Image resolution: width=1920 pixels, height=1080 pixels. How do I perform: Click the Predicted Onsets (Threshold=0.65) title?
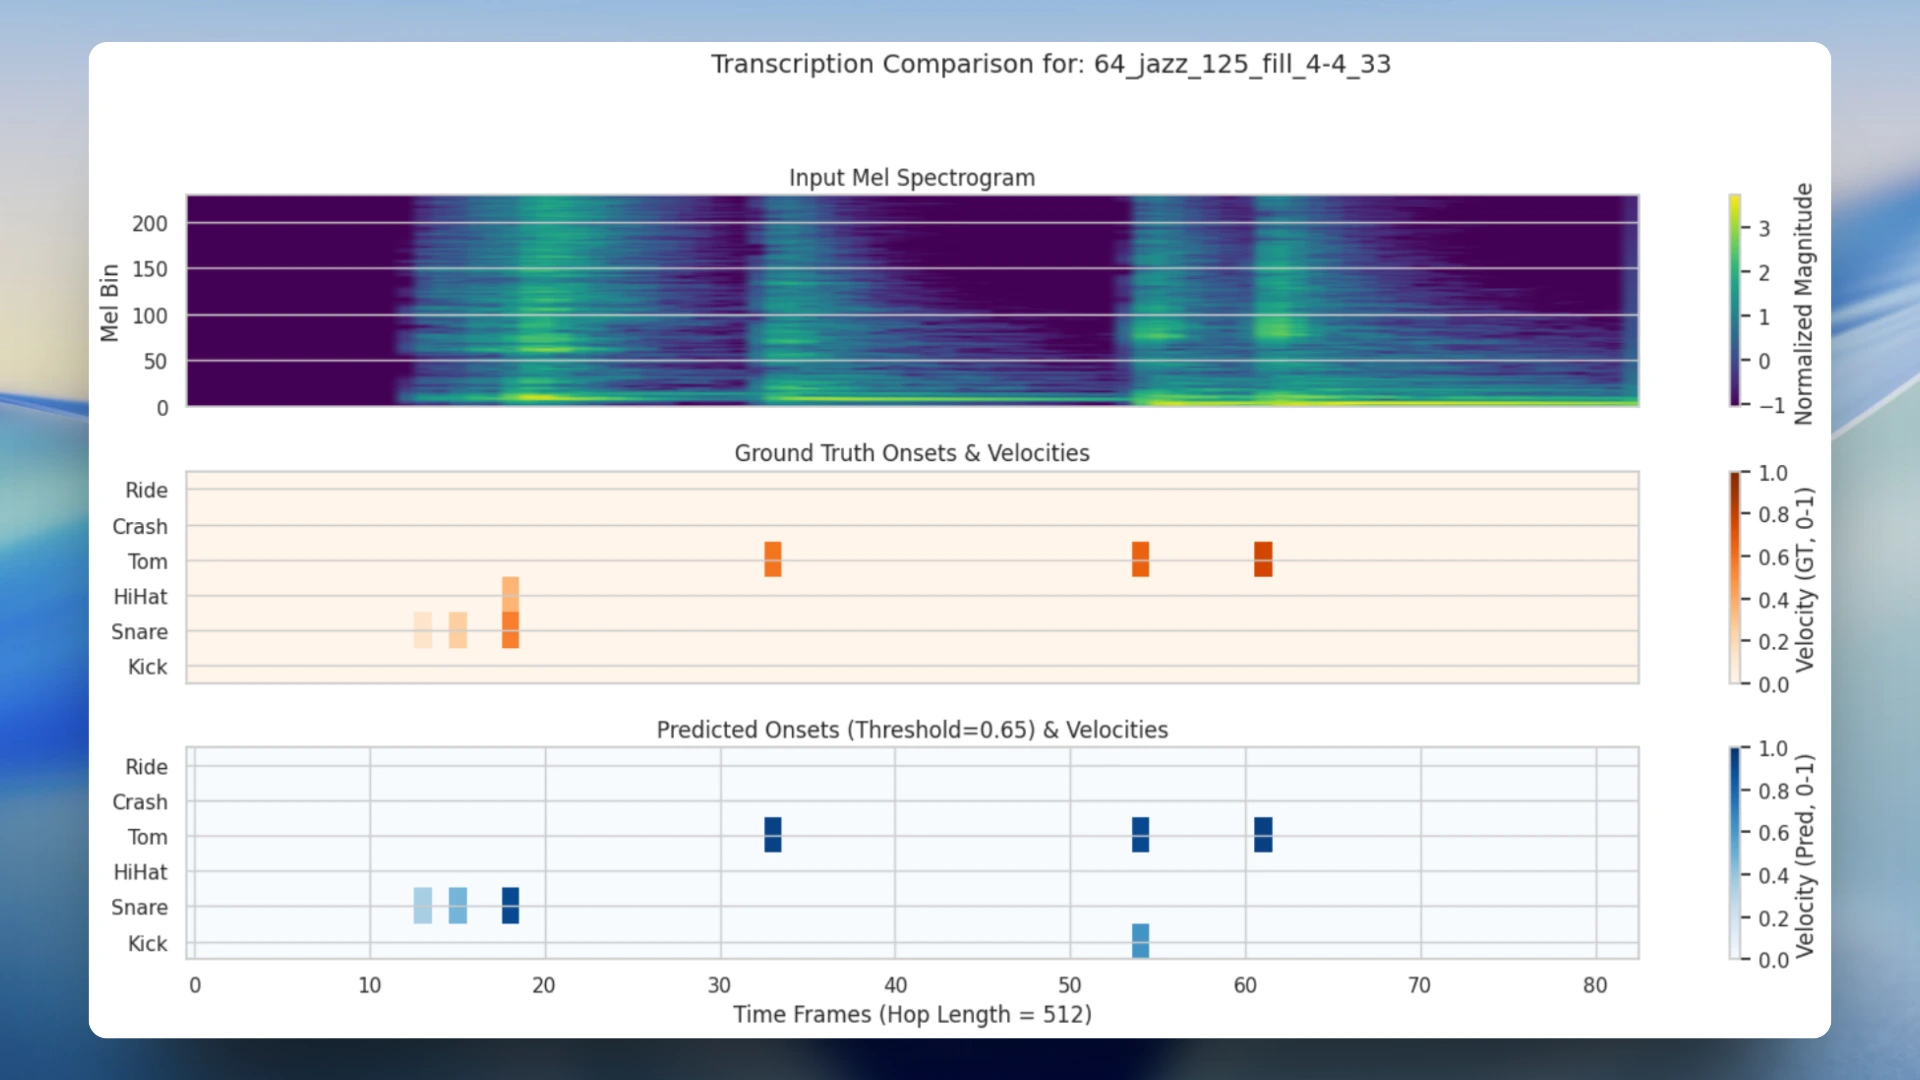pyautogui.click(x=911, y=730)
